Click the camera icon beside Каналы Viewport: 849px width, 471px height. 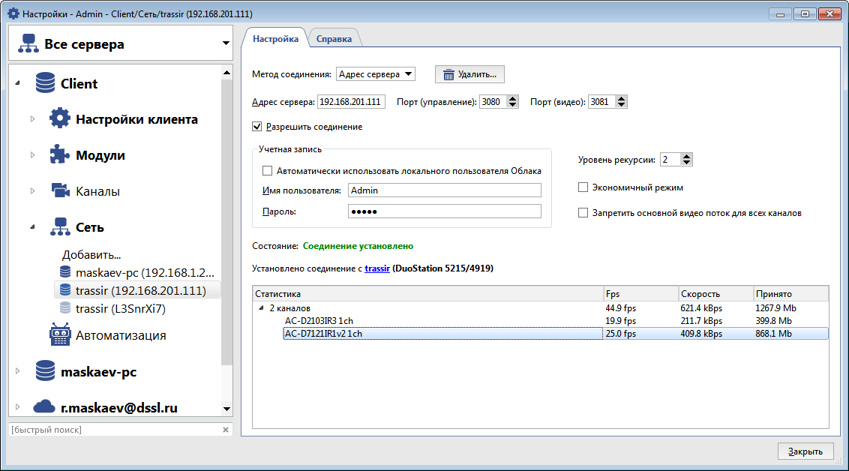pos(60,191)
